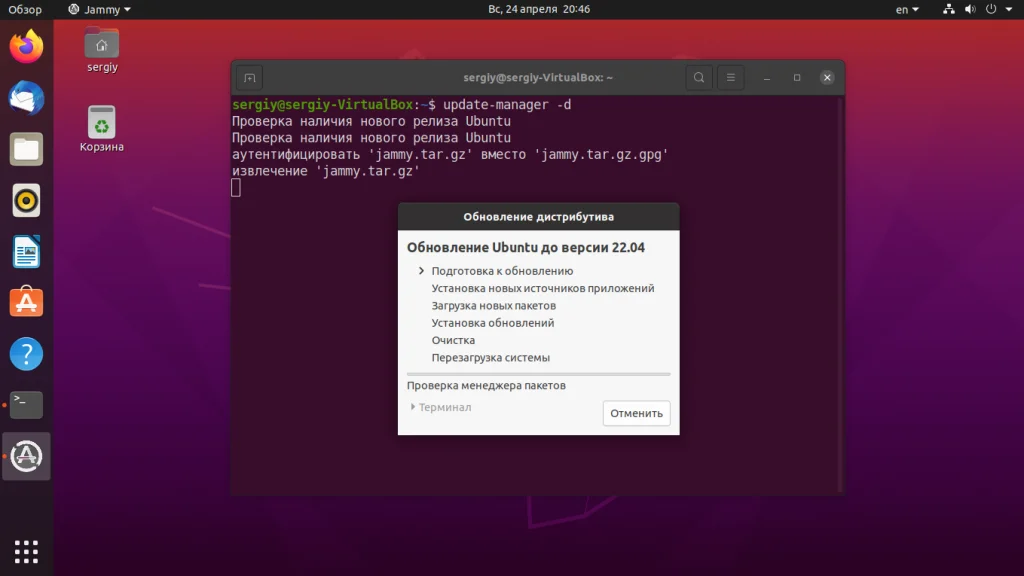The image size is (1024, 576).
Task: Open the search icon in the terminal titlebar
Action: (x=699, y=76)
